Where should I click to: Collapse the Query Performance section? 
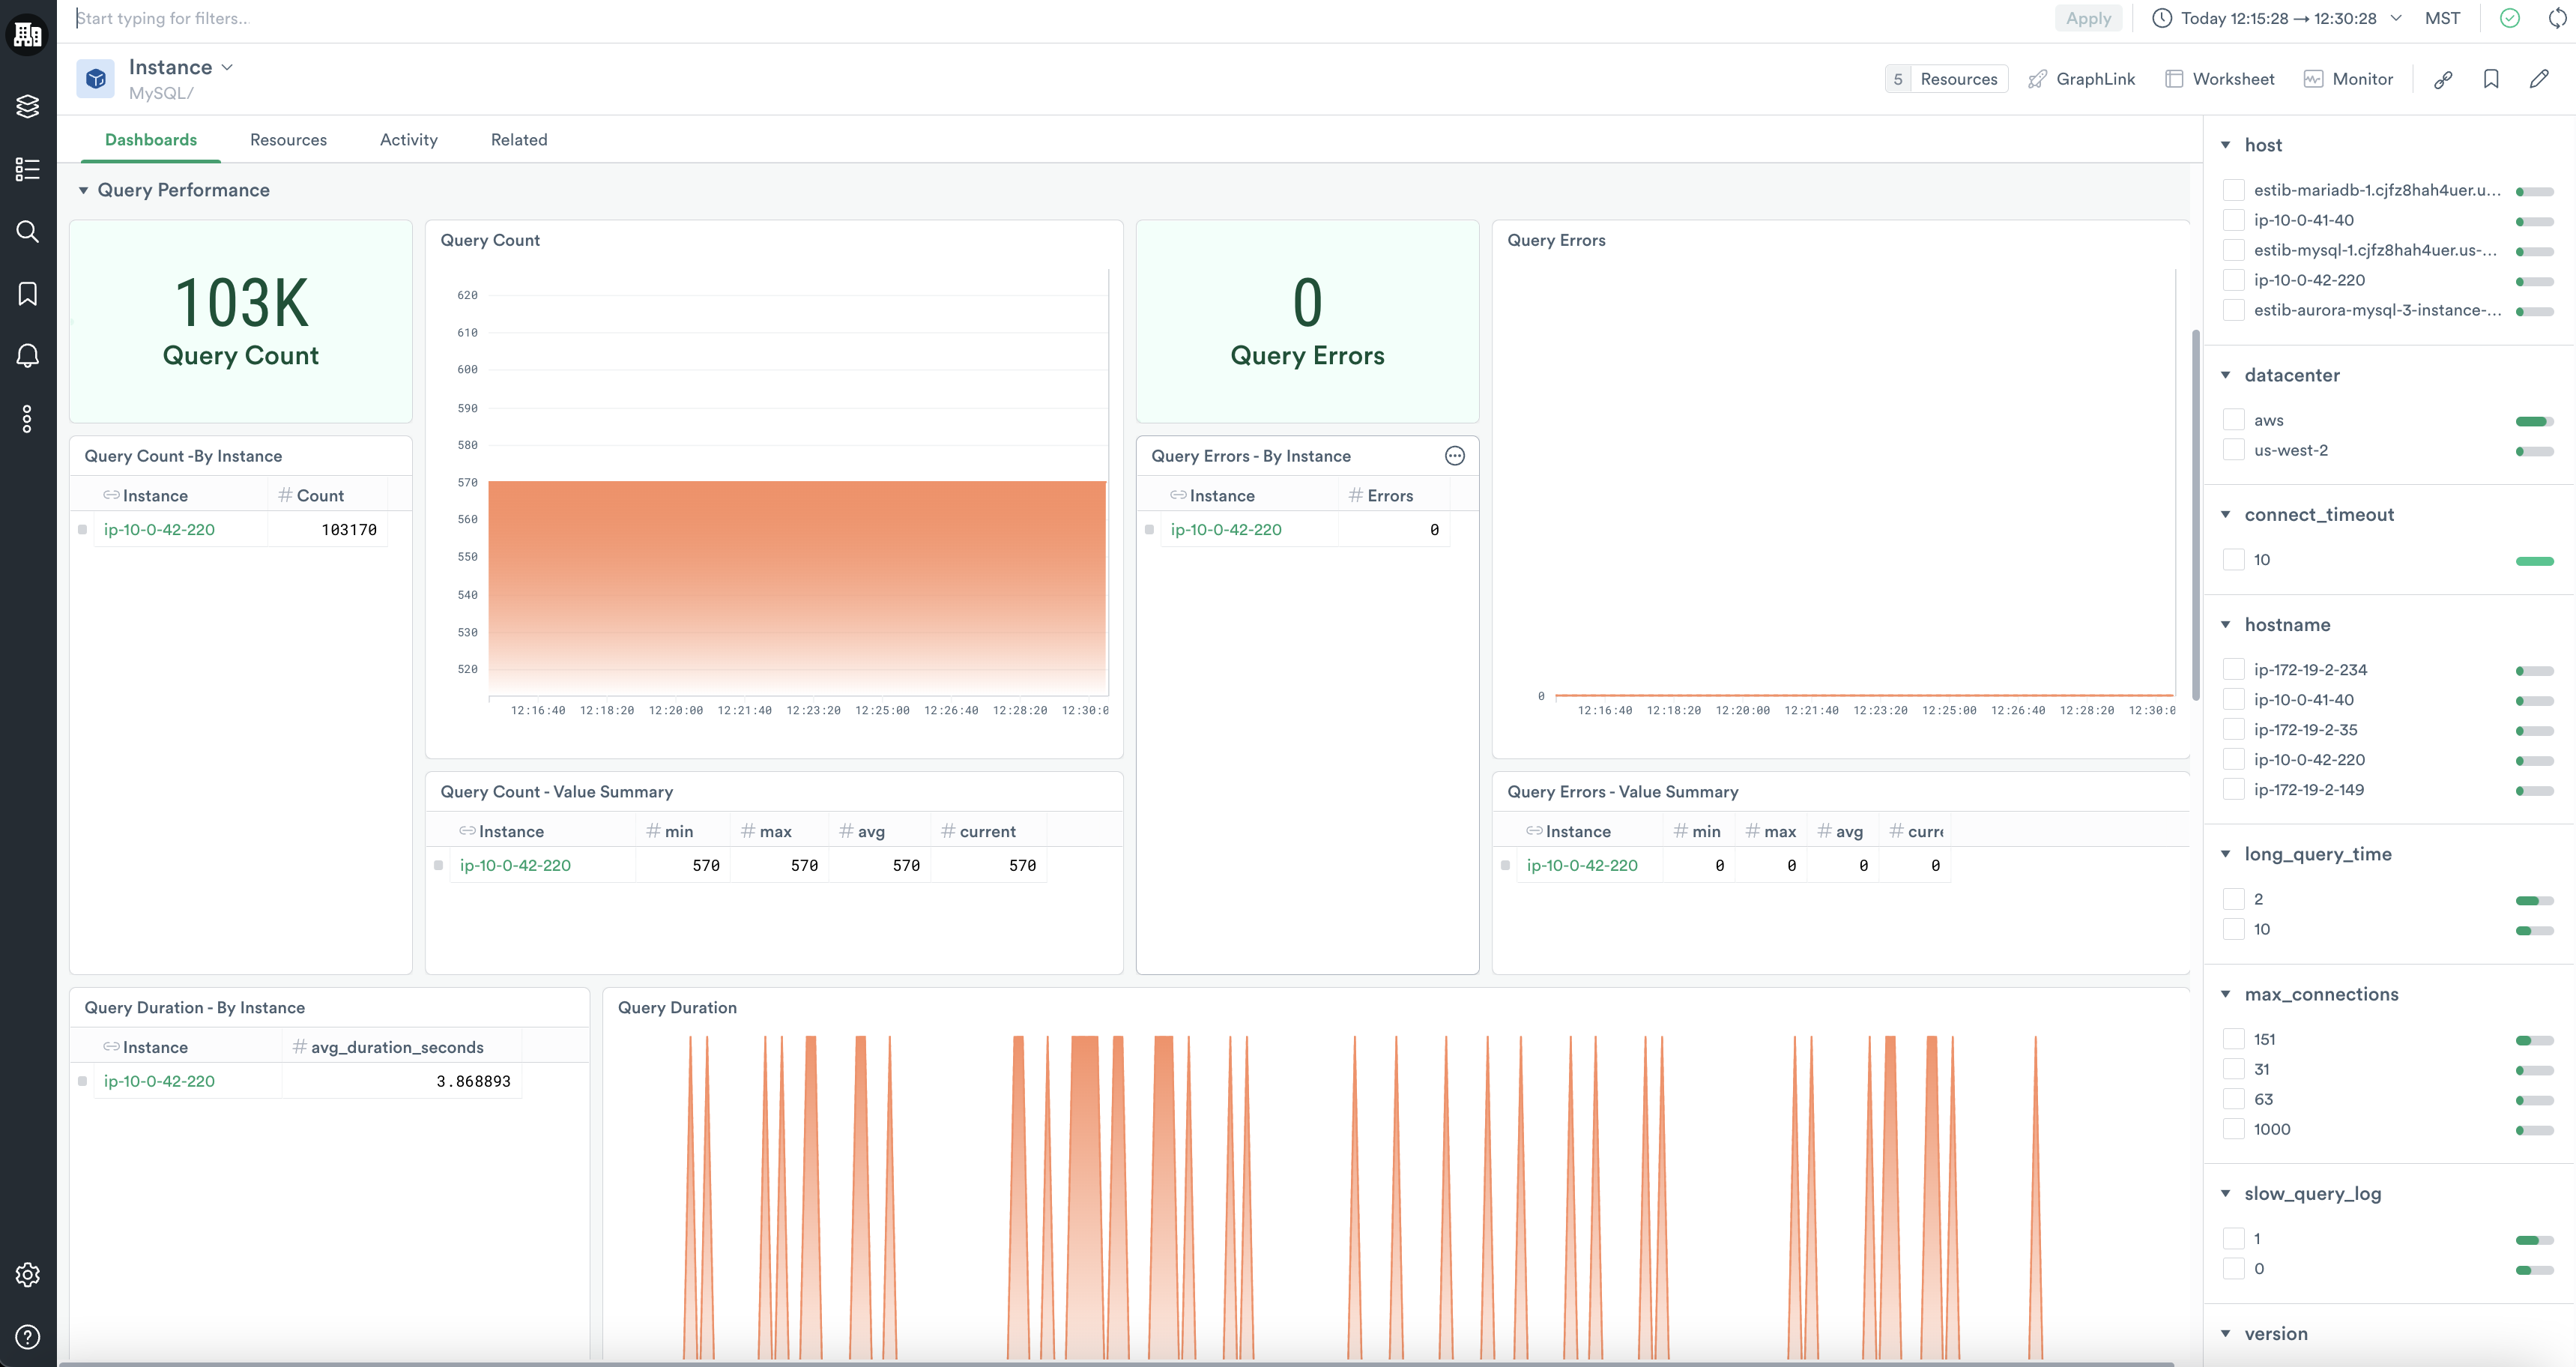click(84, 190)
